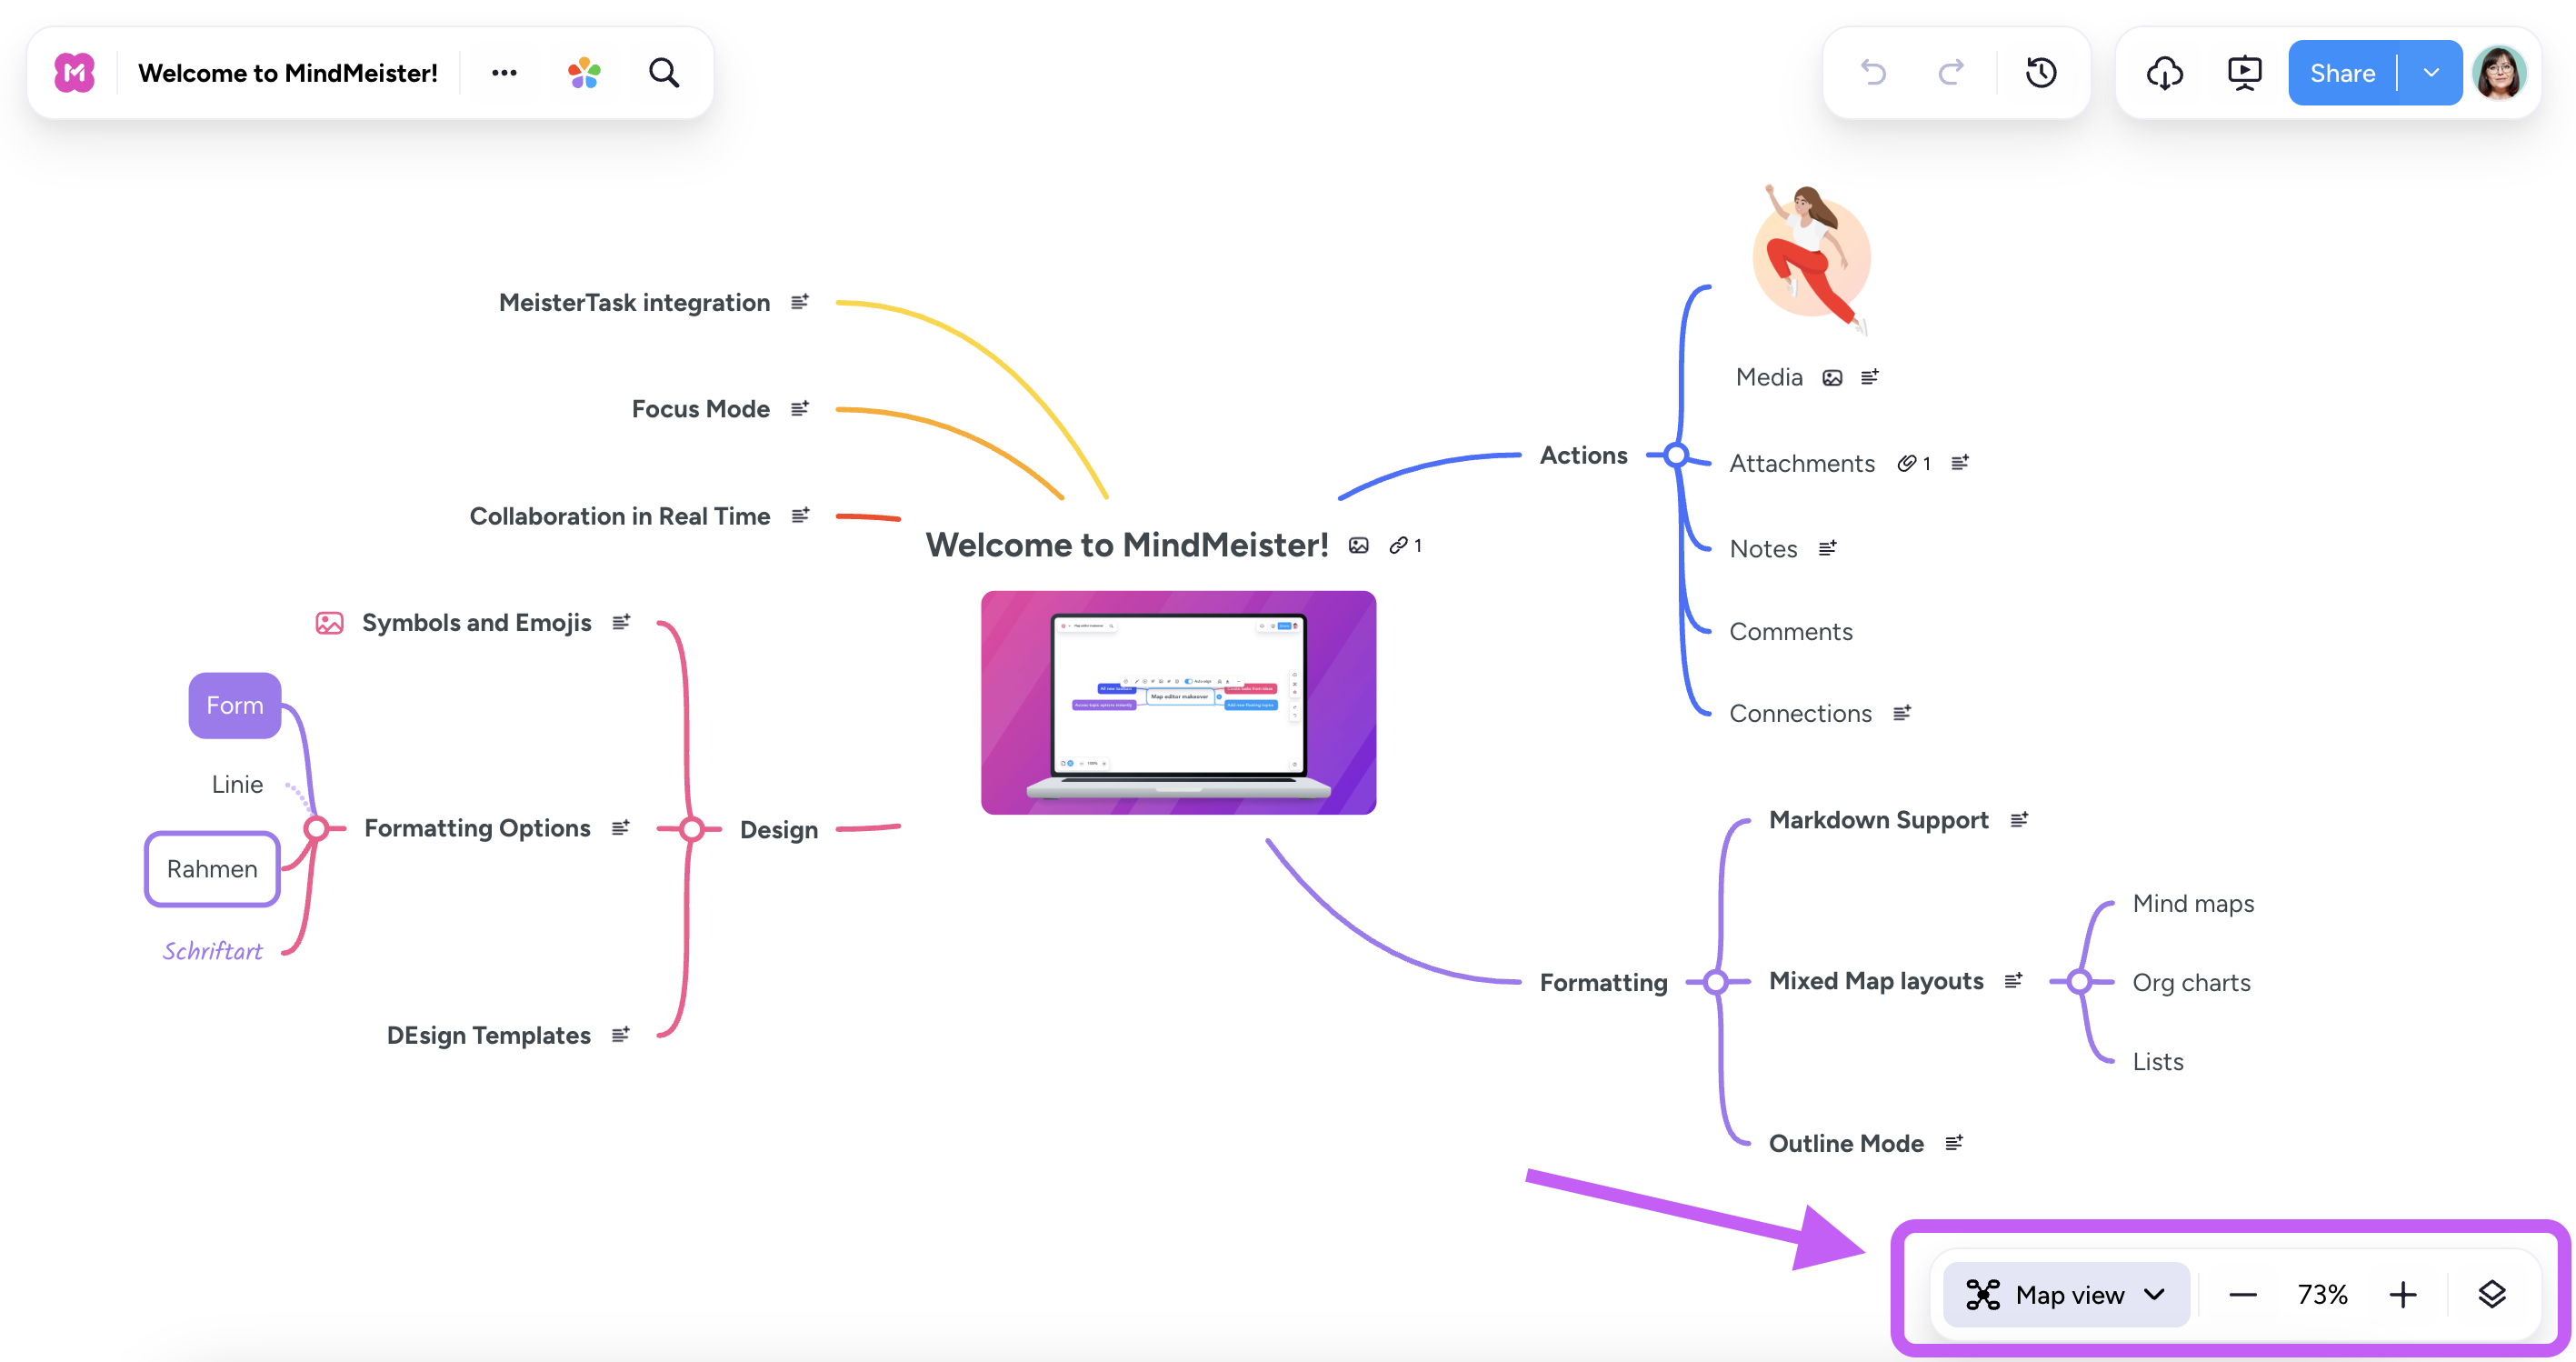Viewport: 2576px width, 1362px height.
Task: Select the Schriftart topic
Action: click(212, 951)
